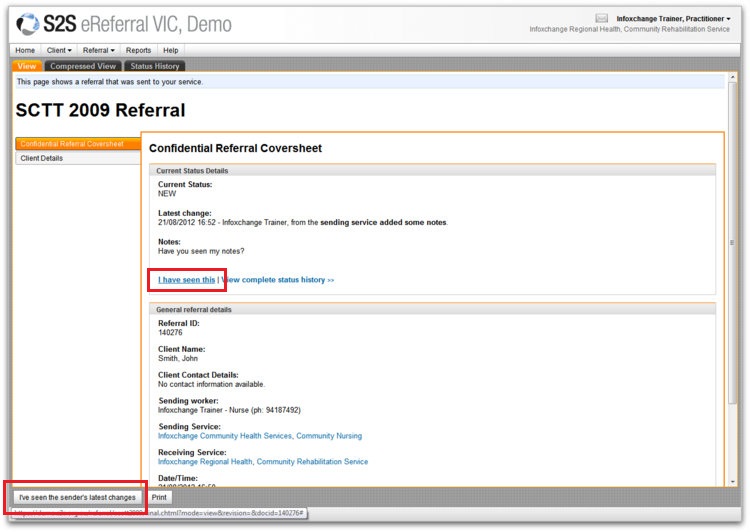Open Infoxchange Community Health Services sending service link
This screenshot has width=750, height=532.
click(260, 436)
